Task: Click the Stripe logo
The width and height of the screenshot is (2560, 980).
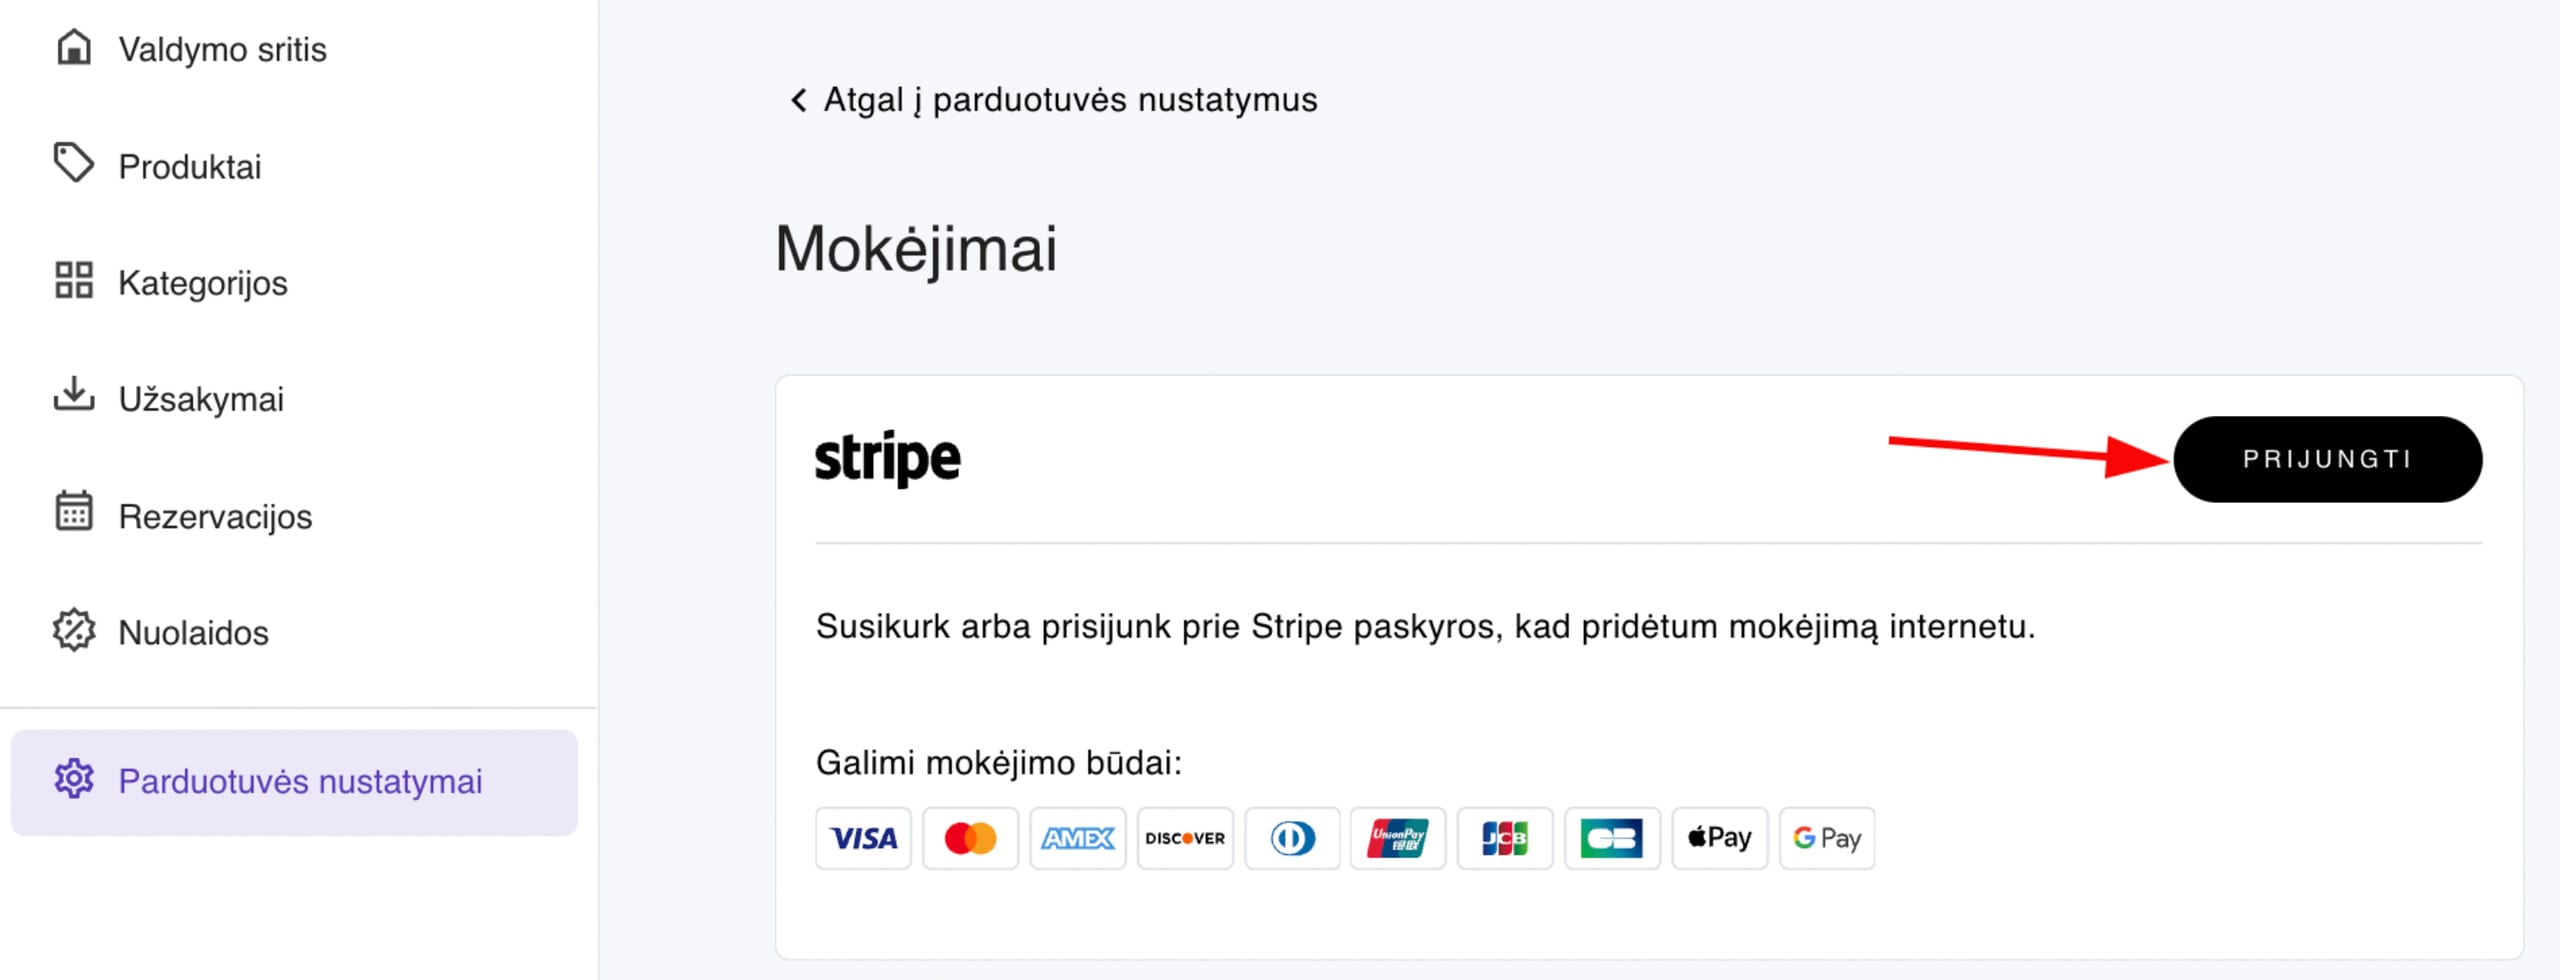Action: pyautogui.click(x=887, y=458)
